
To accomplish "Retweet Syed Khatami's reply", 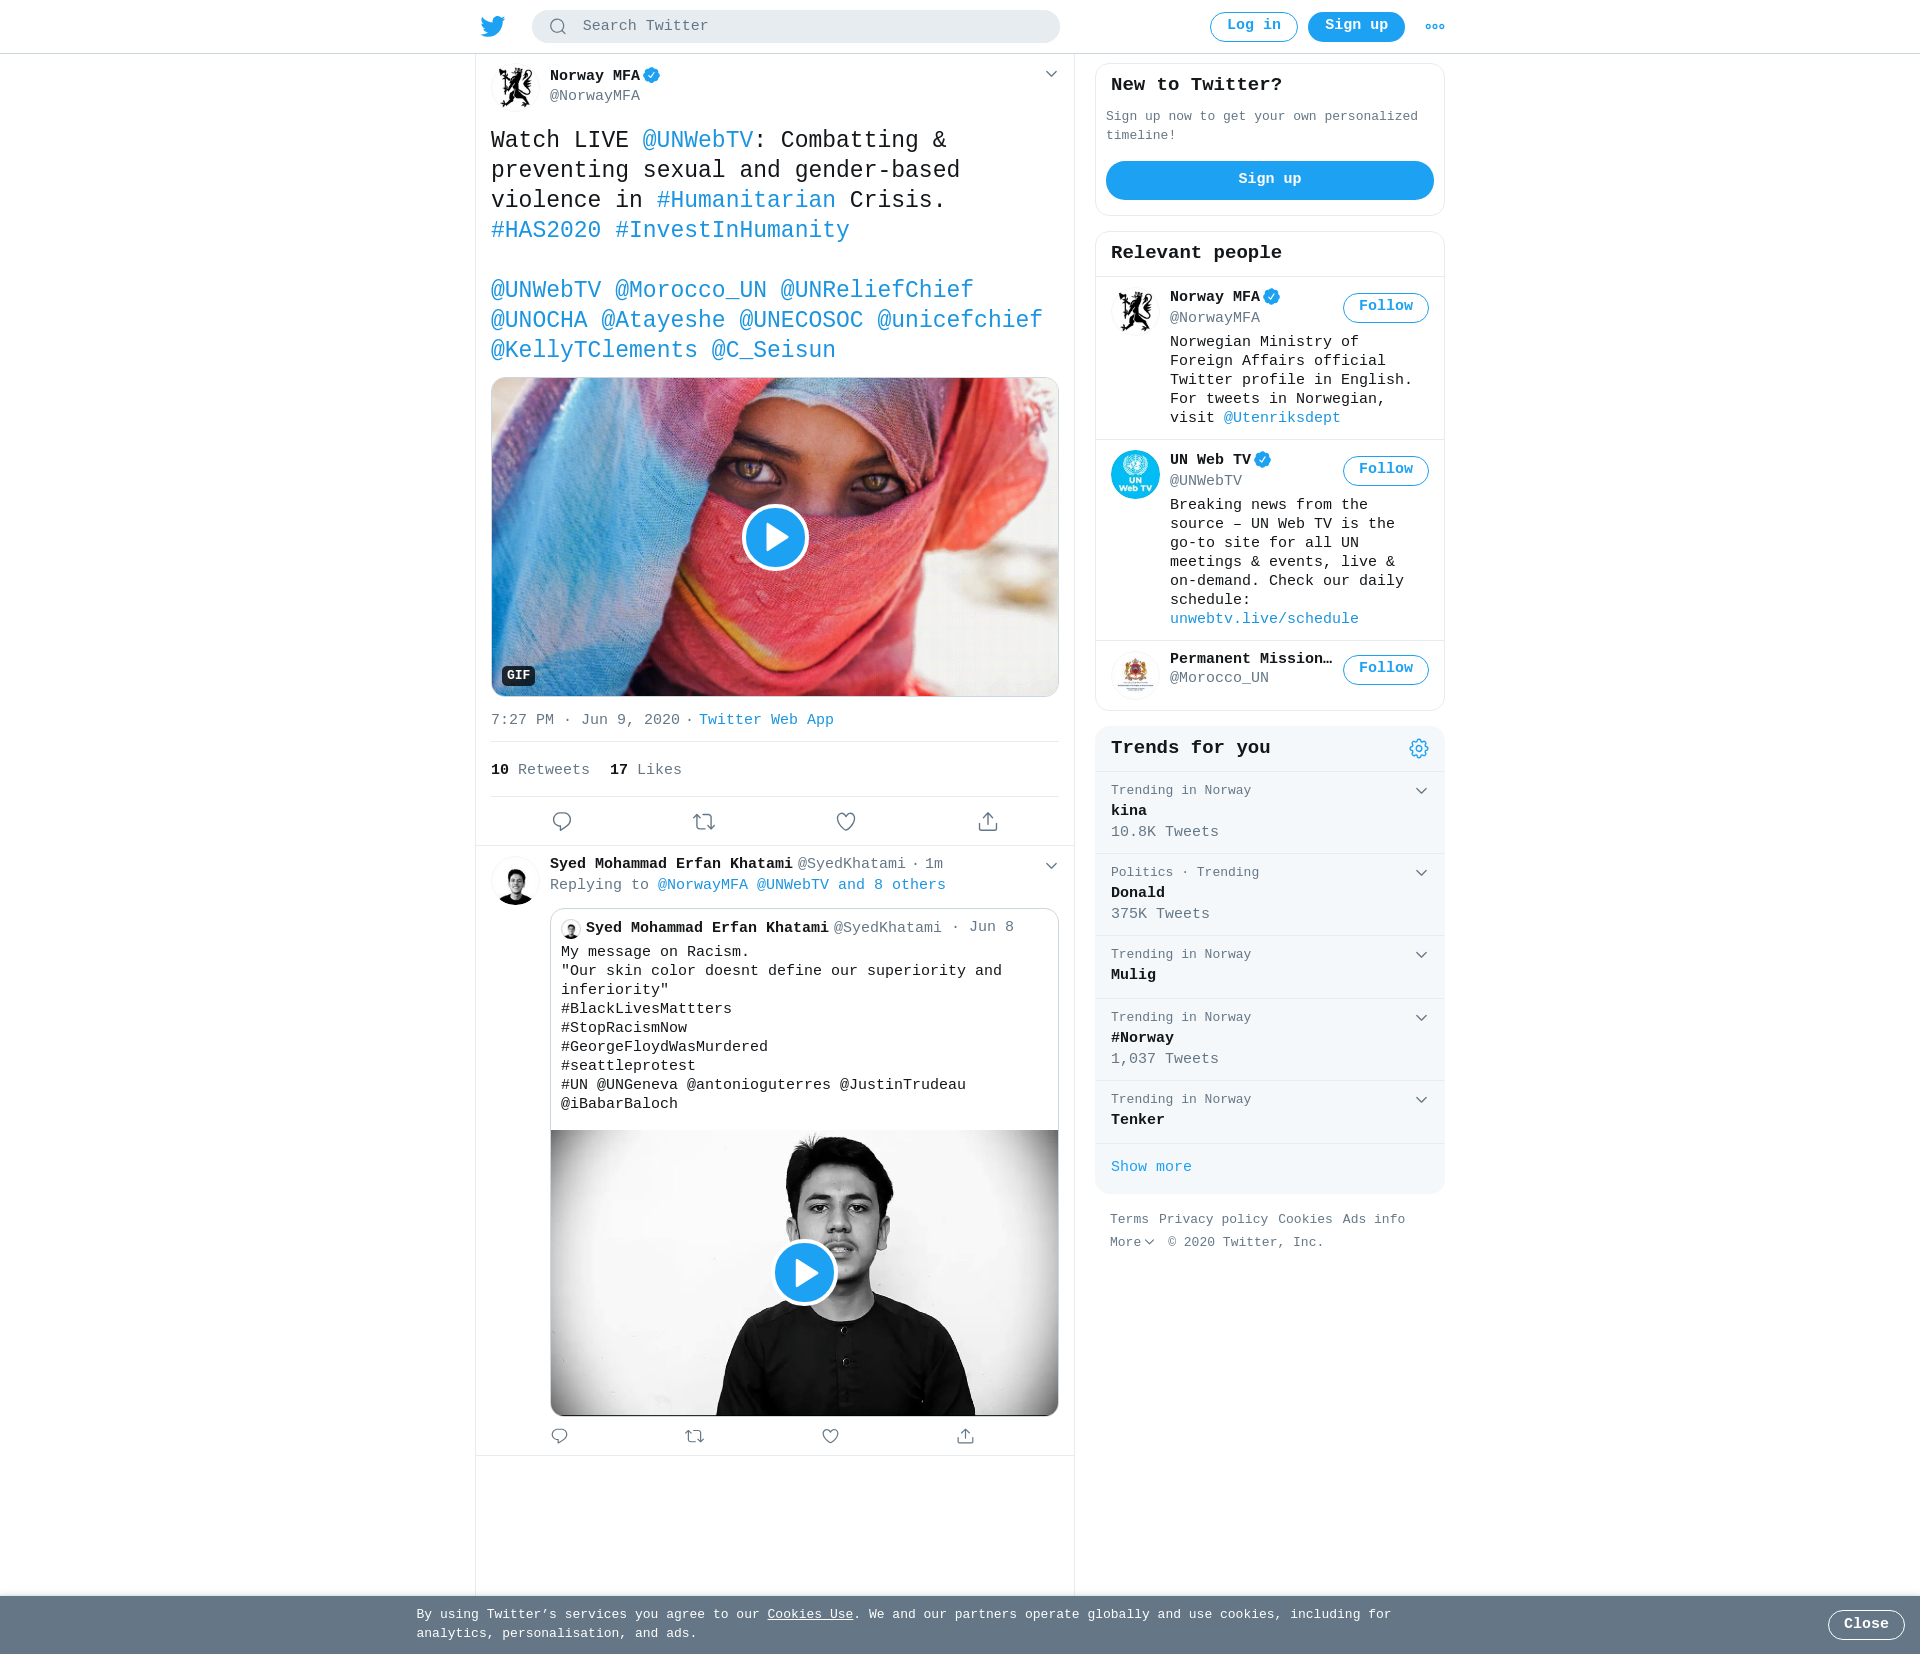I will (x=695, y=1436).
